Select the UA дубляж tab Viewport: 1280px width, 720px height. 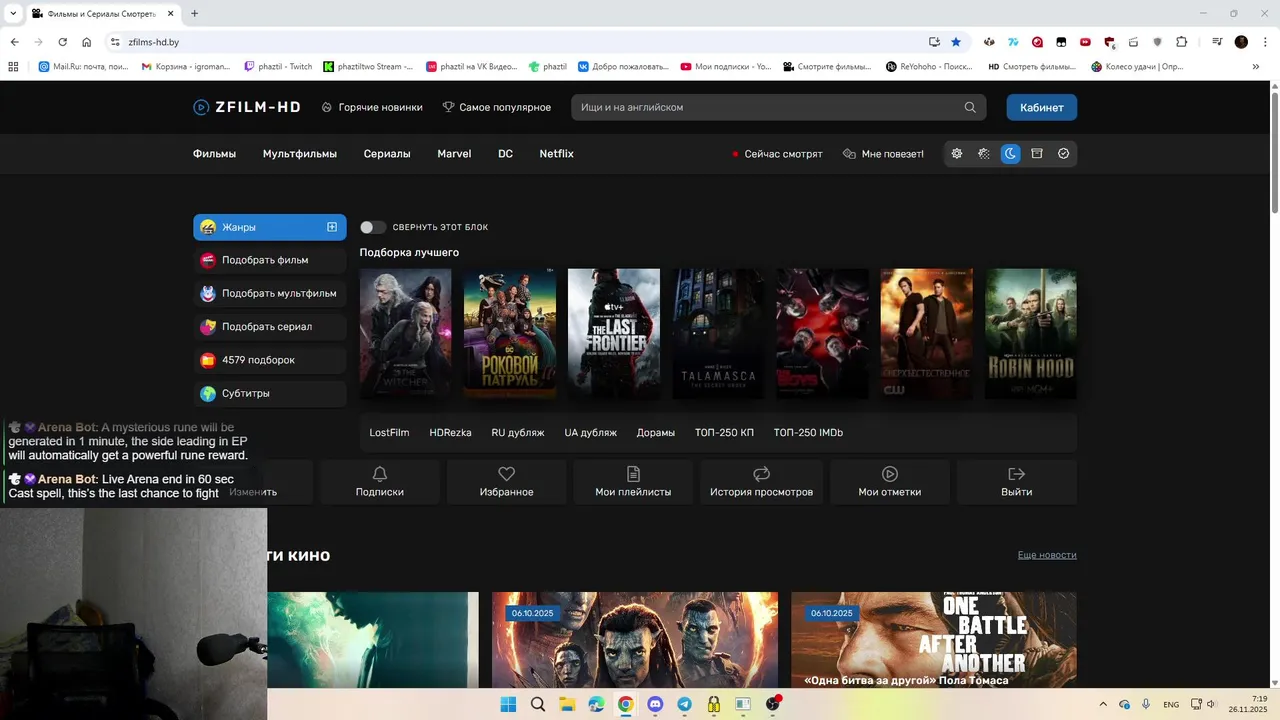(591, 433)
